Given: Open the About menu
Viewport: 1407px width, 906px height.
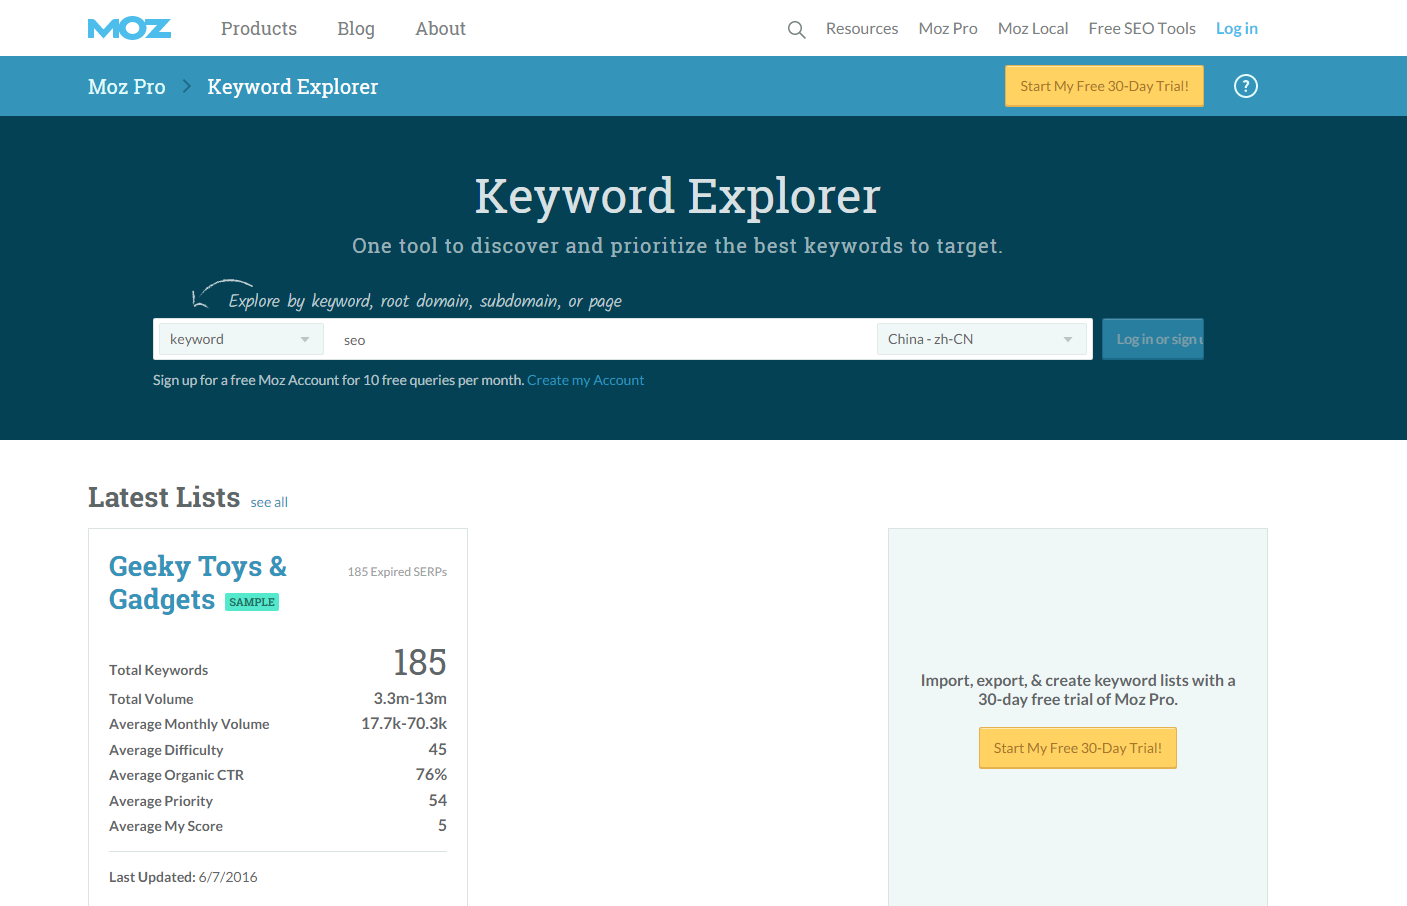Looking at the screenshot, I should 441,29.
